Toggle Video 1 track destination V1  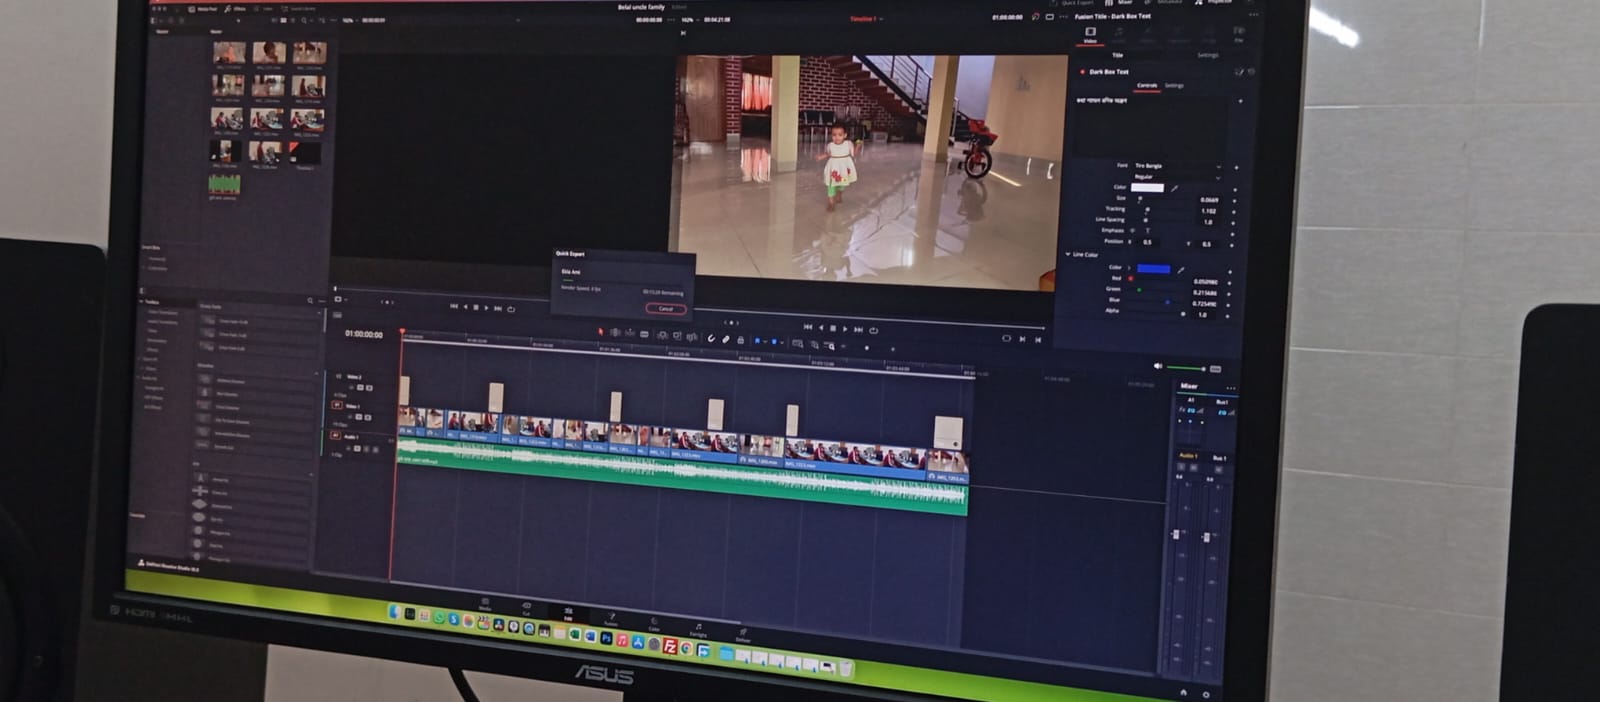pyautogui.click(x=337, y=405)
